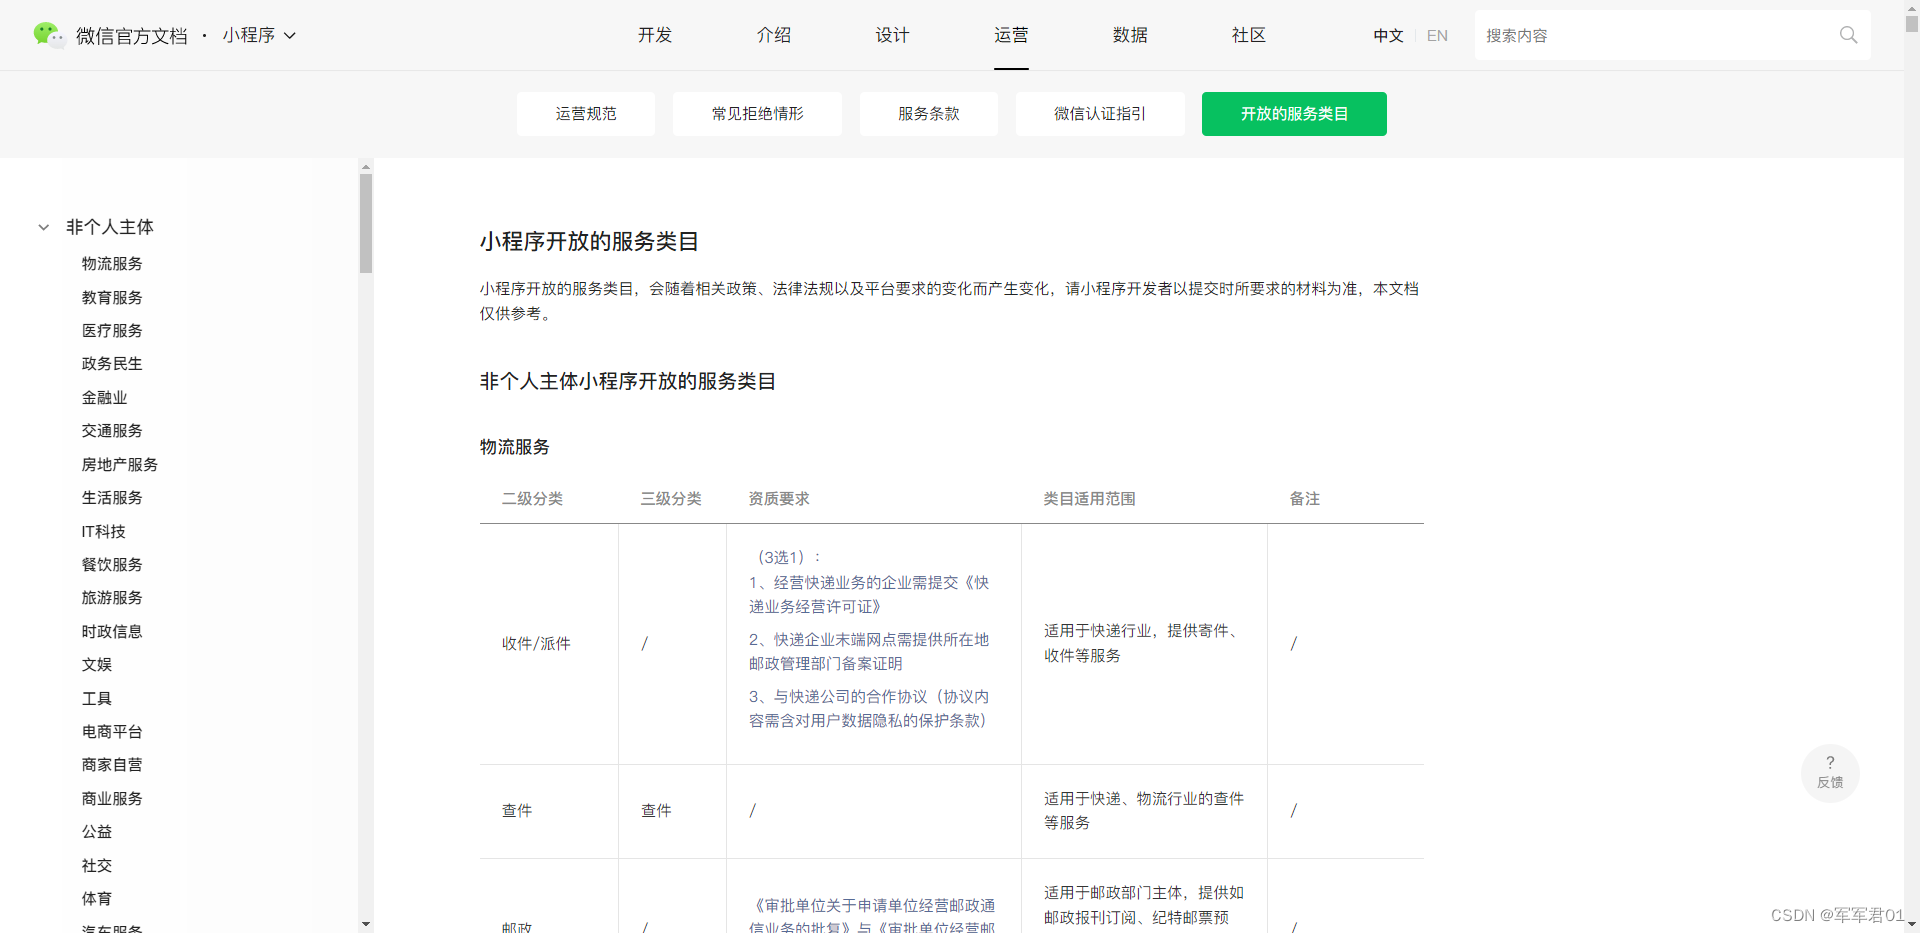Select 餐饮服务 in sidebar
Screen dimensions: 1920x933
tap(112, 565)
